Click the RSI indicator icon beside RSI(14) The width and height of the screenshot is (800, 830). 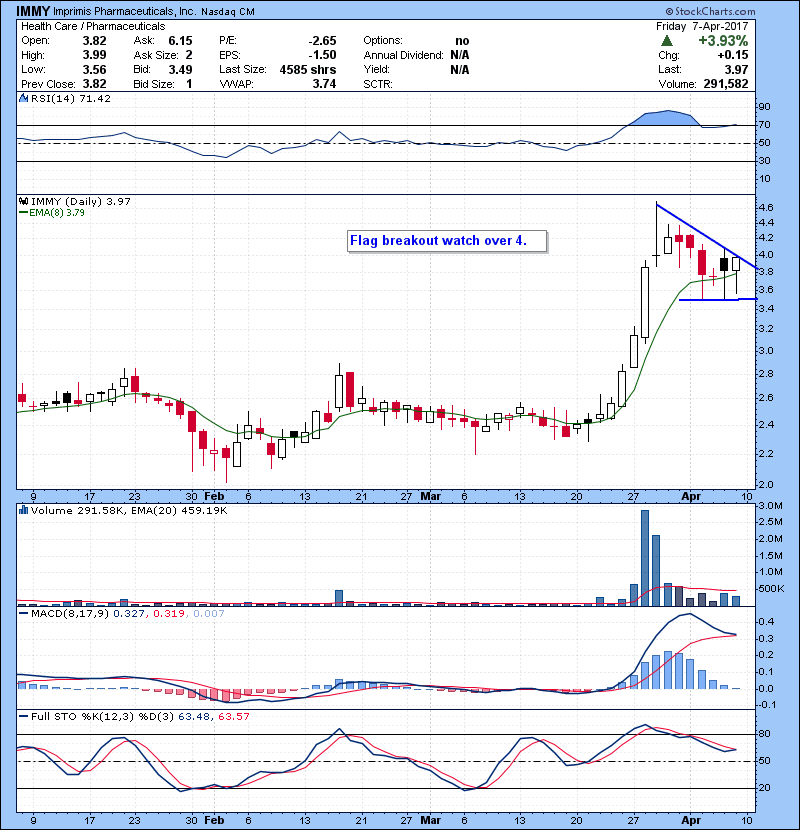pos(23,98)
